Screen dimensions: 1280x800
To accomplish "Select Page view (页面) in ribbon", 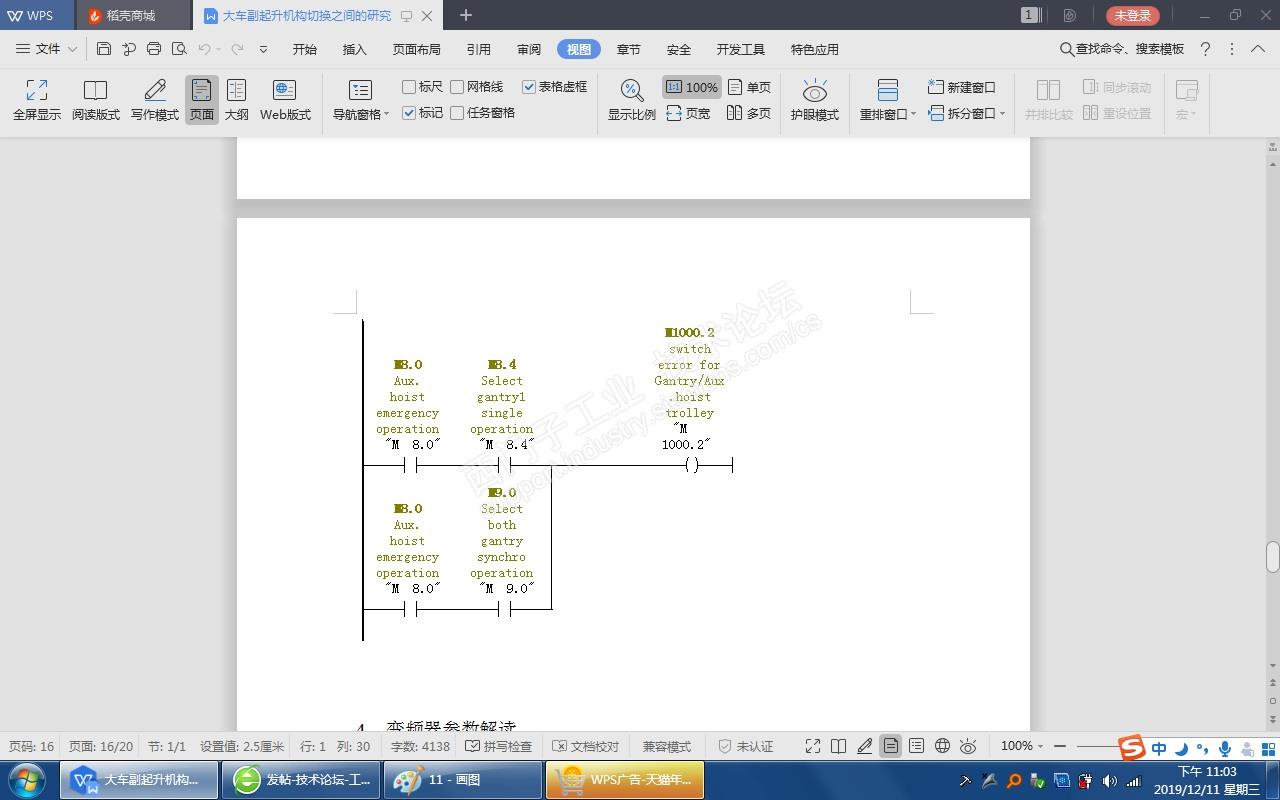I will pos(202,101).
